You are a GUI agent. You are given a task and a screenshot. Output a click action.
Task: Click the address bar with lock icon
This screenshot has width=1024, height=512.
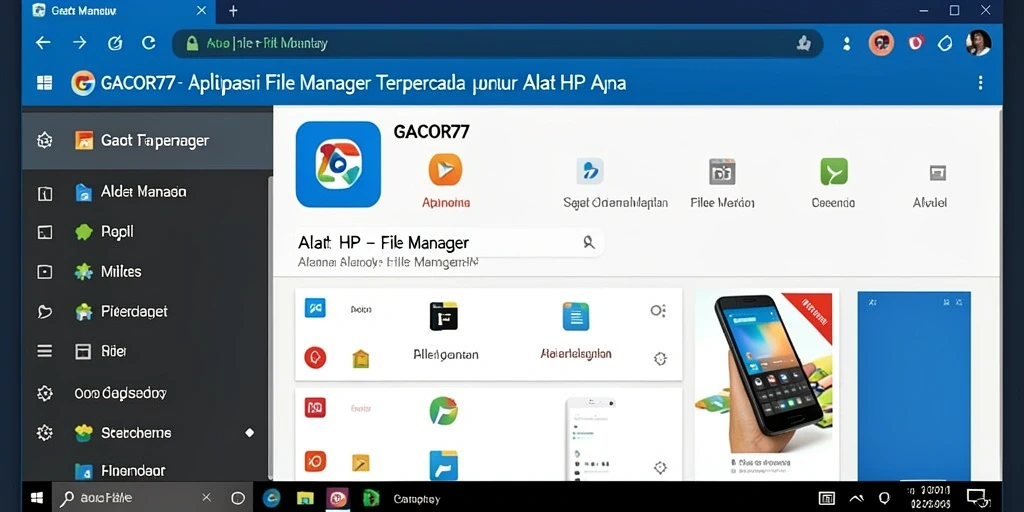[497, 43]
